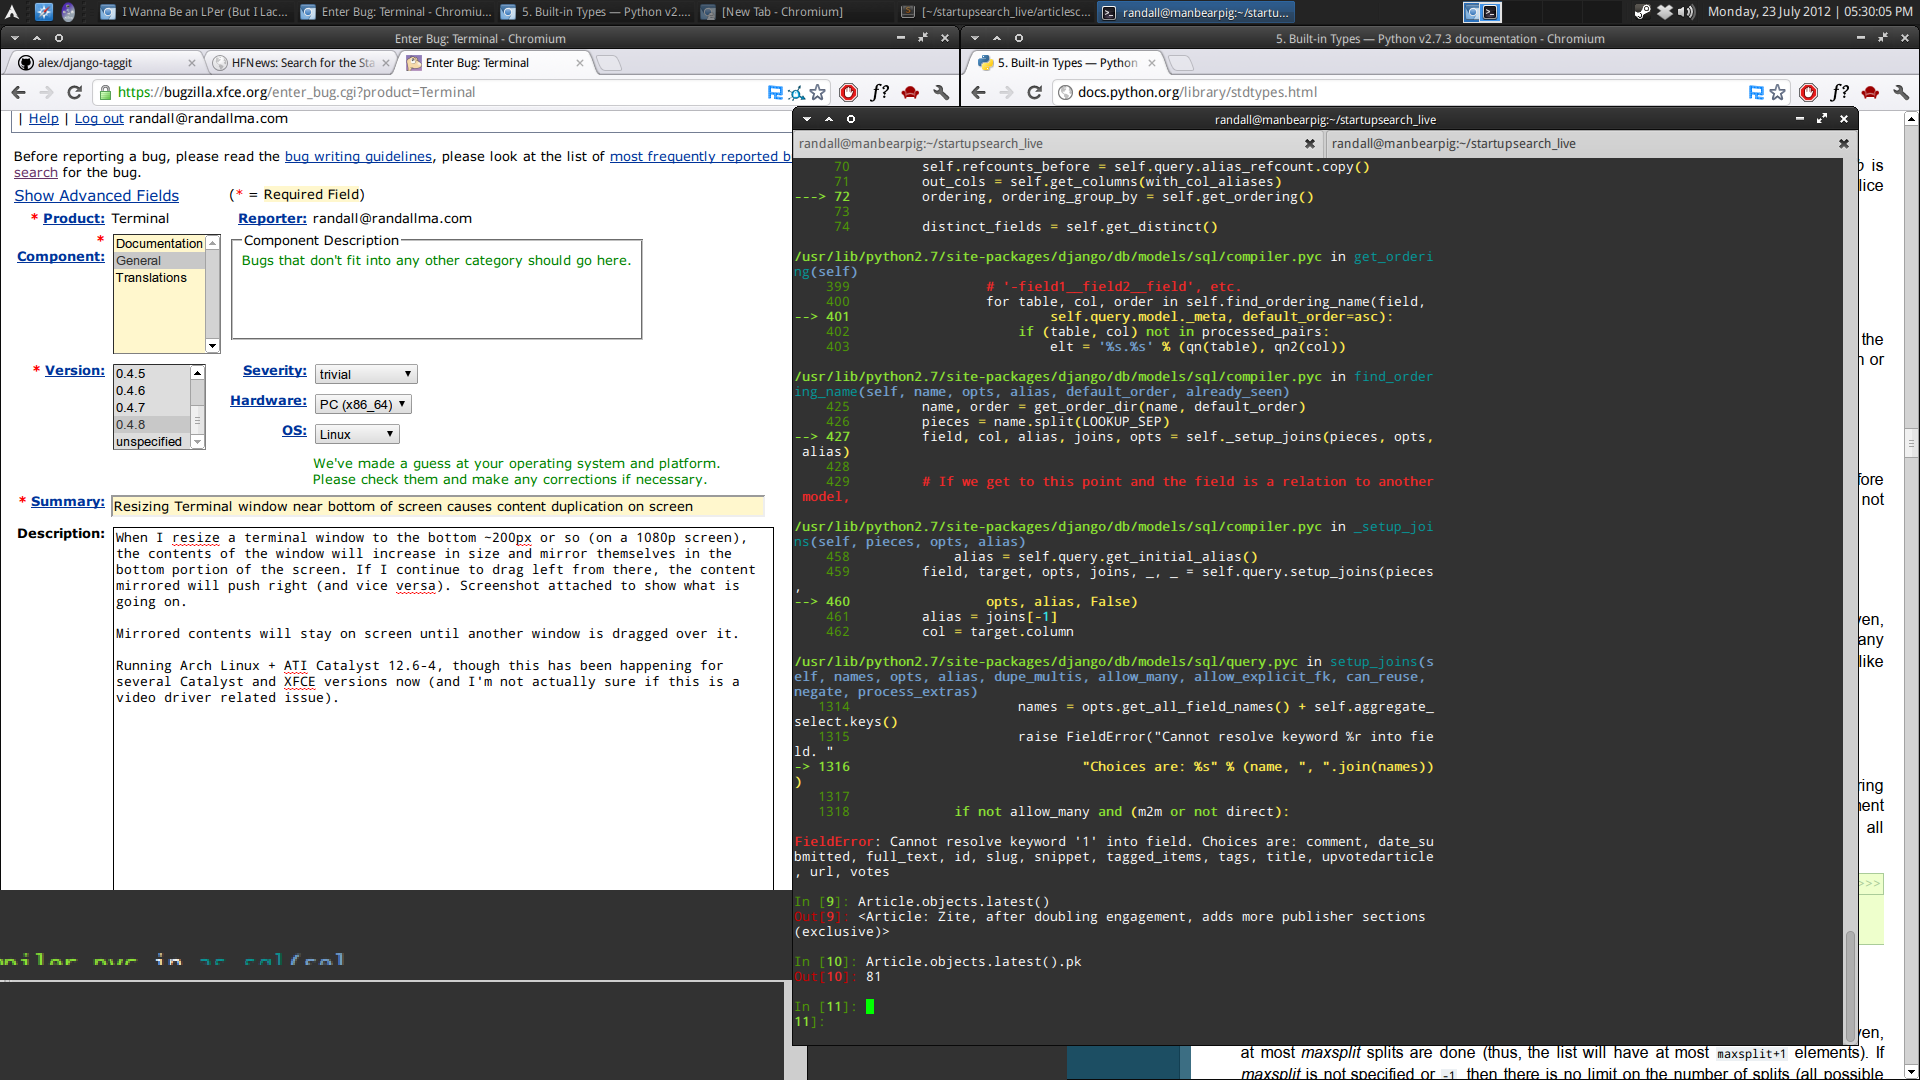Click the blue flag icon in Bugzilla address bar
Viewport: 1920px width, 1080px height.
(x=775, y=92)
